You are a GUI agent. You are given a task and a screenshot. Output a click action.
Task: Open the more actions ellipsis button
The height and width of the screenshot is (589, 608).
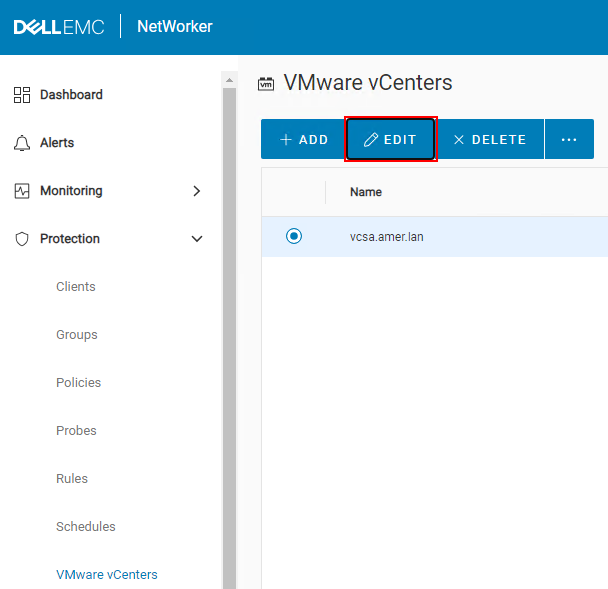click(x=569, y=140)
